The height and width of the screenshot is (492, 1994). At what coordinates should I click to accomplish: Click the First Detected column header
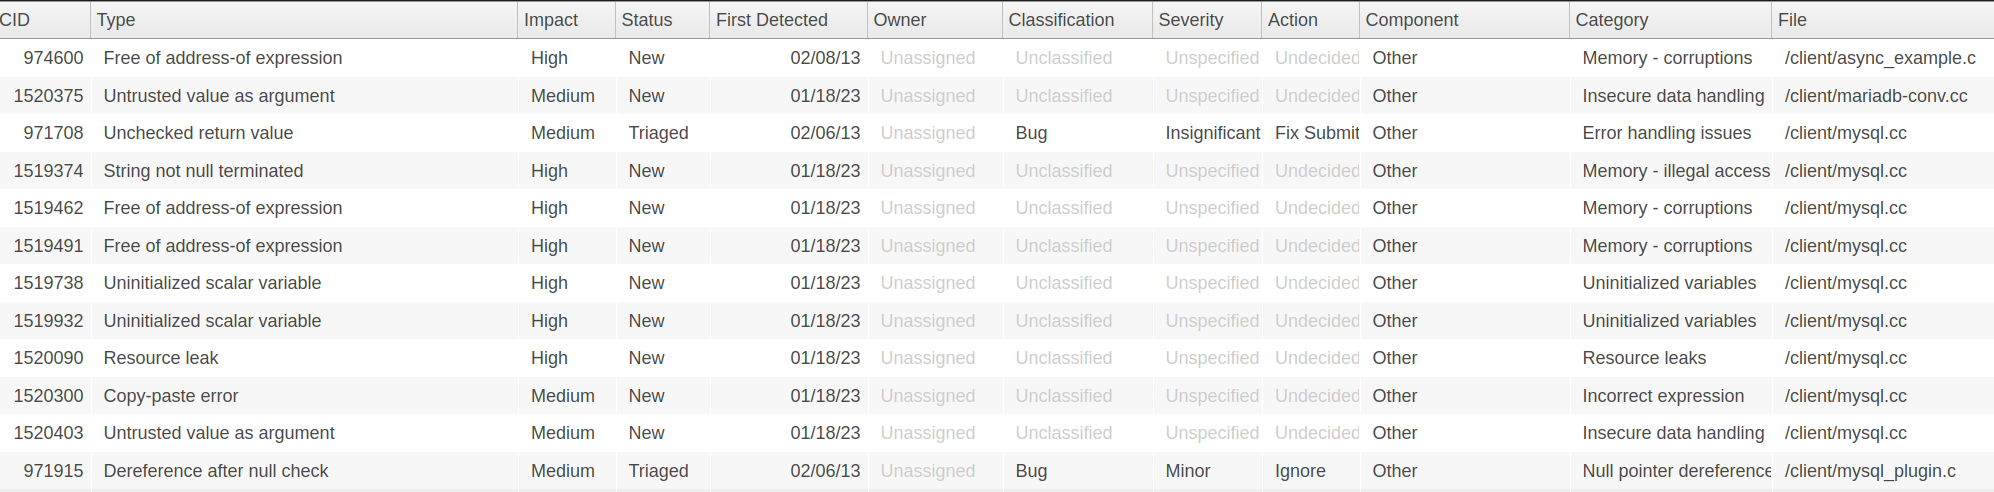click(x=771, y=20)
